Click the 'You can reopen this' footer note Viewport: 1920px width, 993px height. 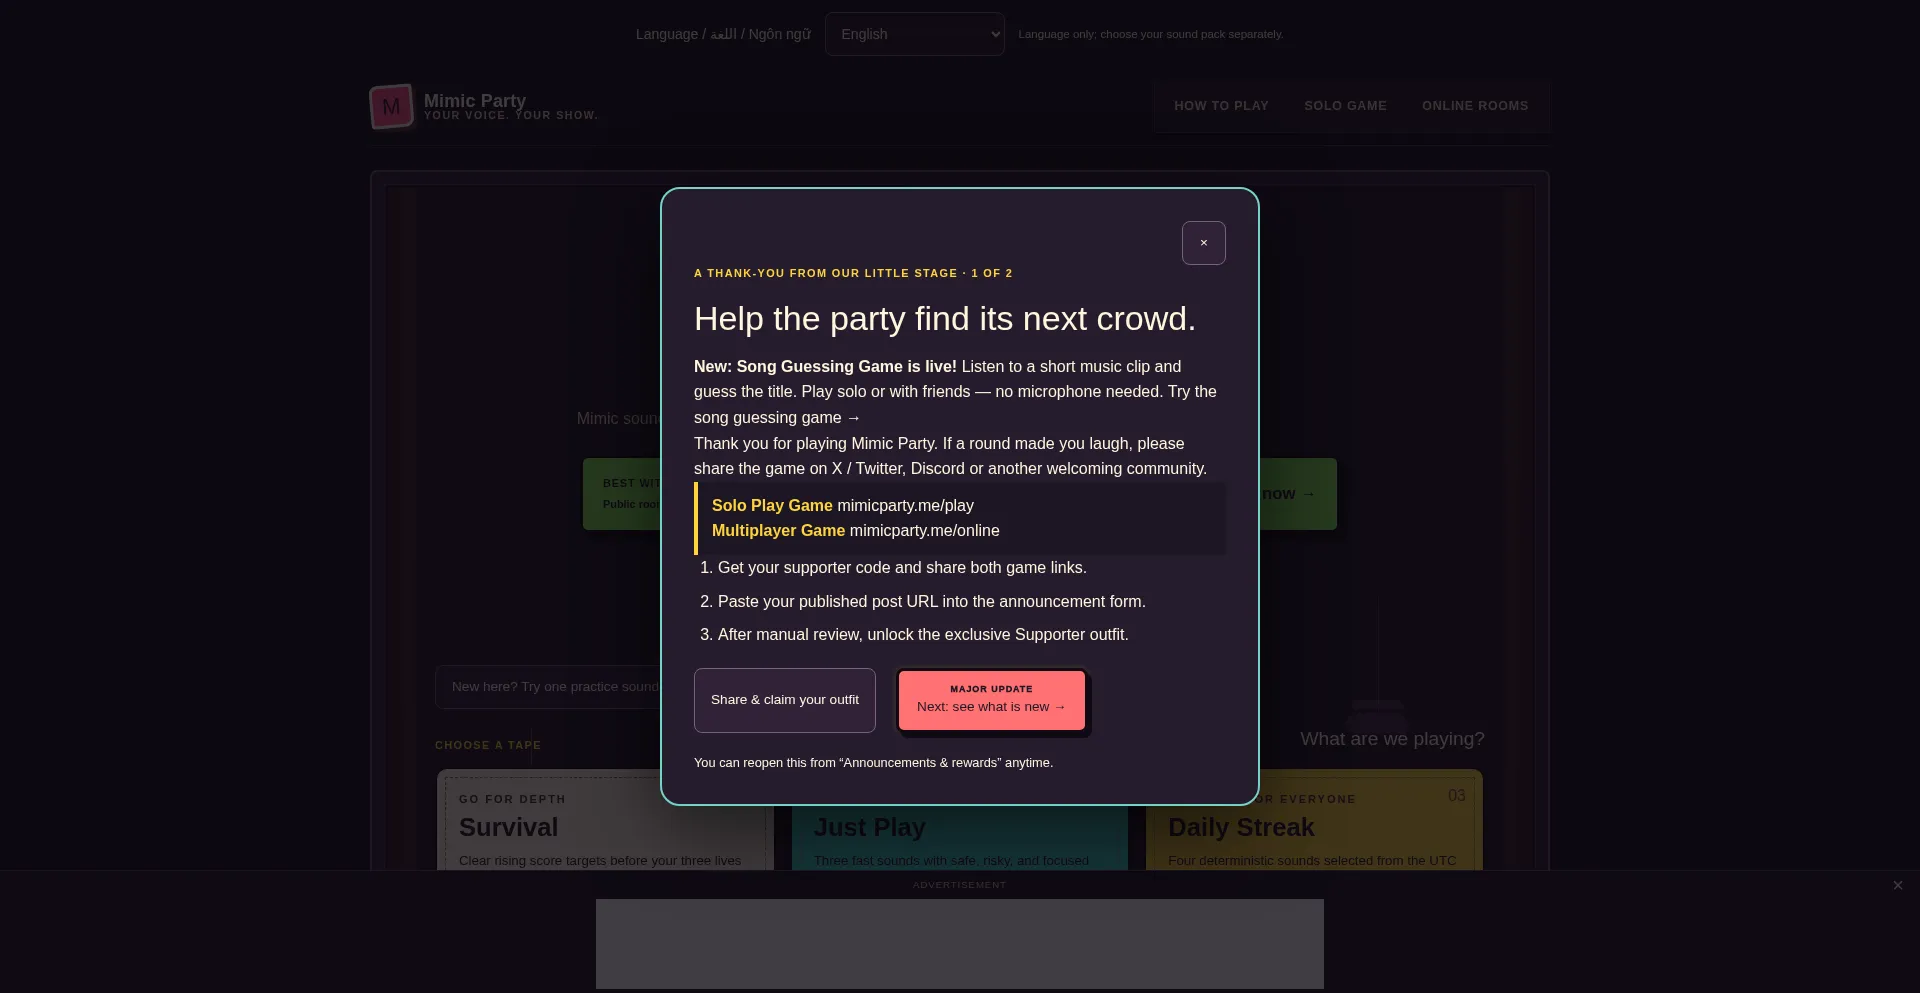(873, 763)
